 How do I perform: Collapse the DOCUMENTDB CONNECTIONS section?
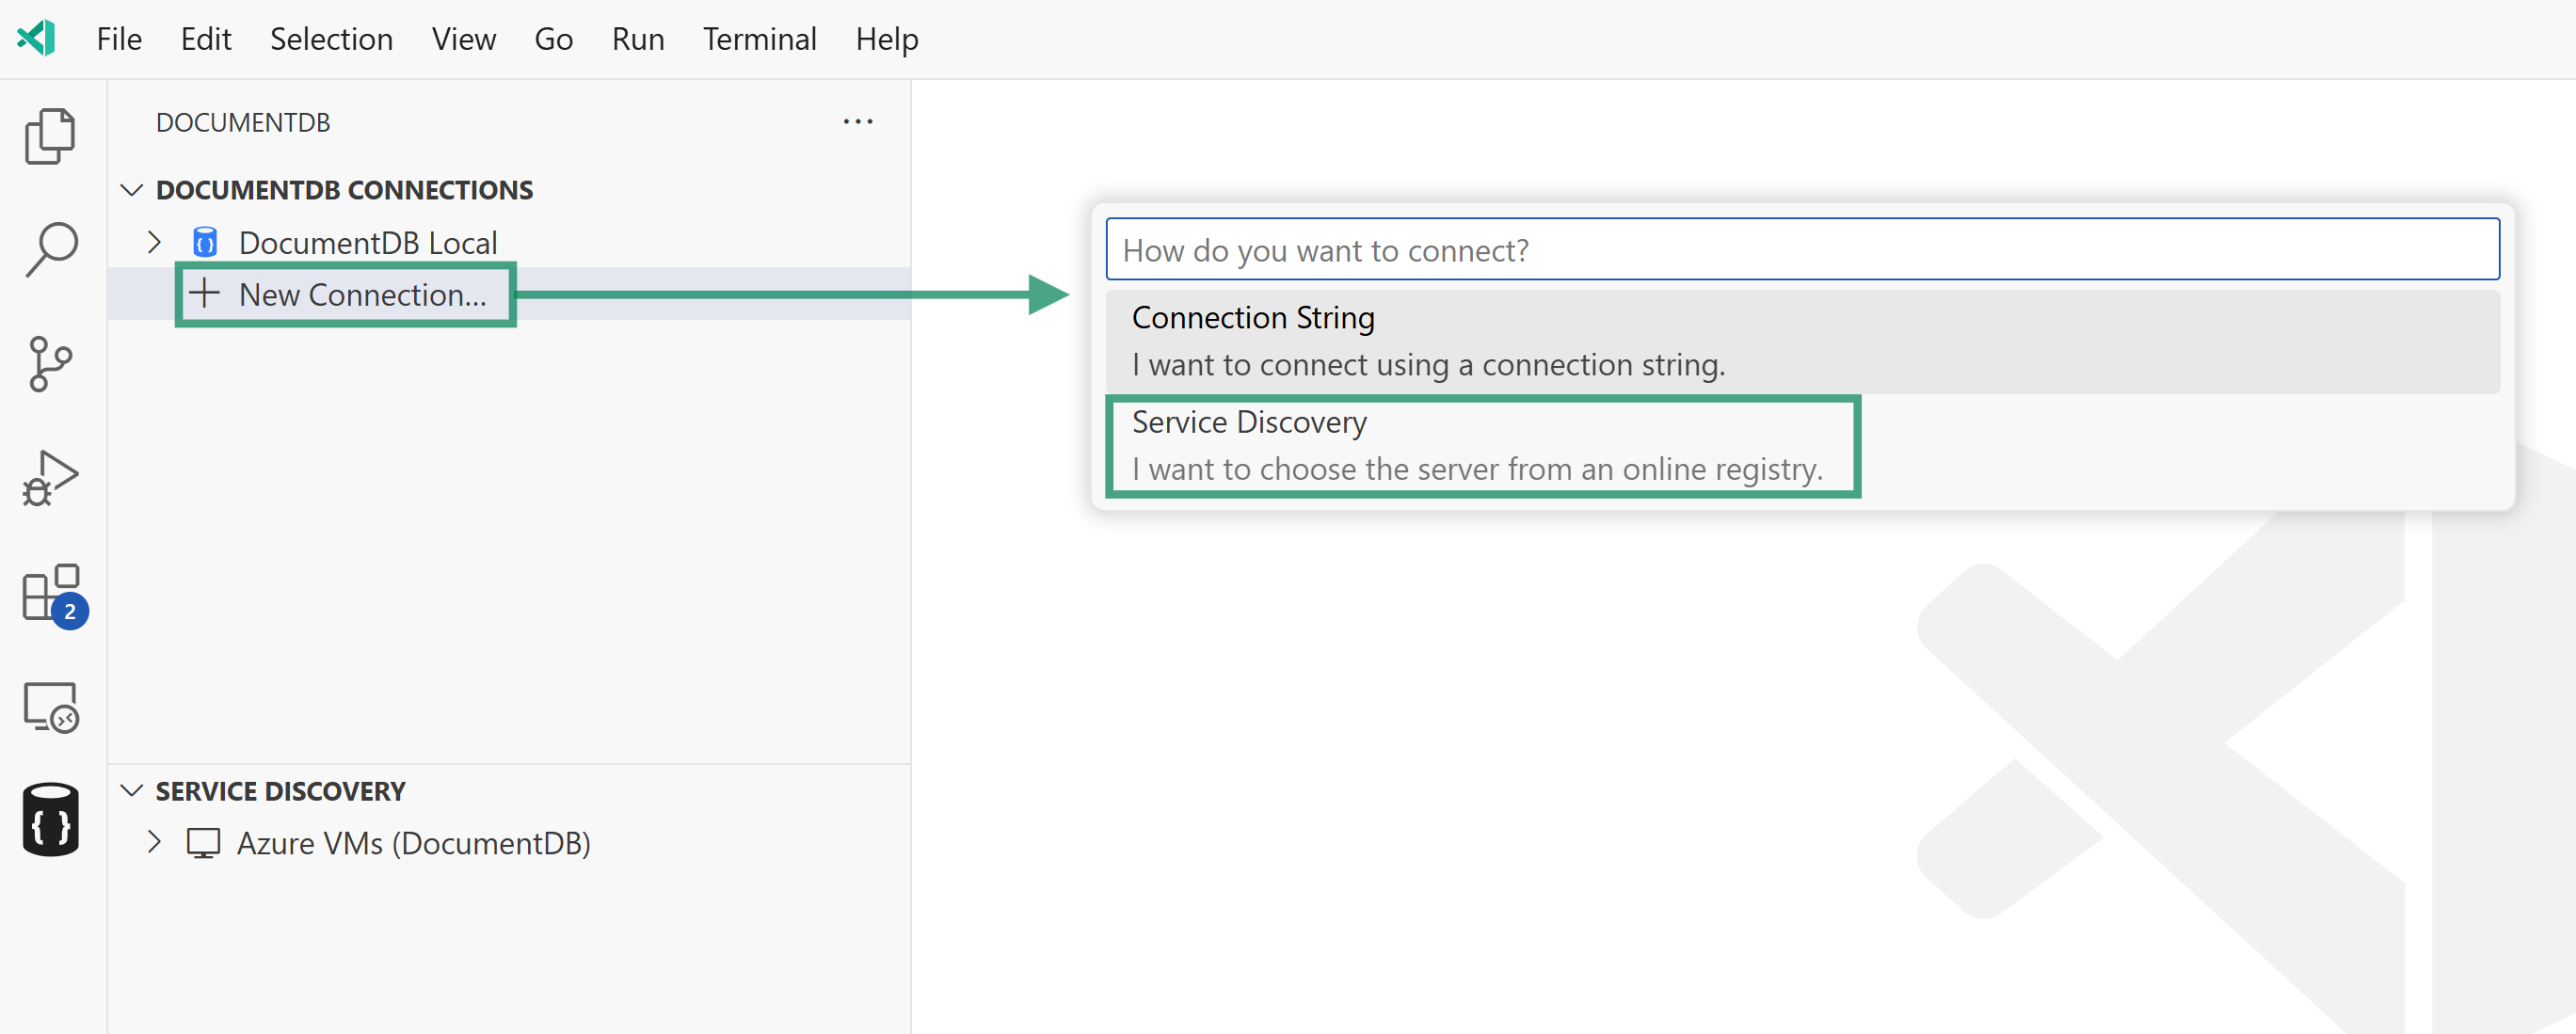tap(133, 190)
